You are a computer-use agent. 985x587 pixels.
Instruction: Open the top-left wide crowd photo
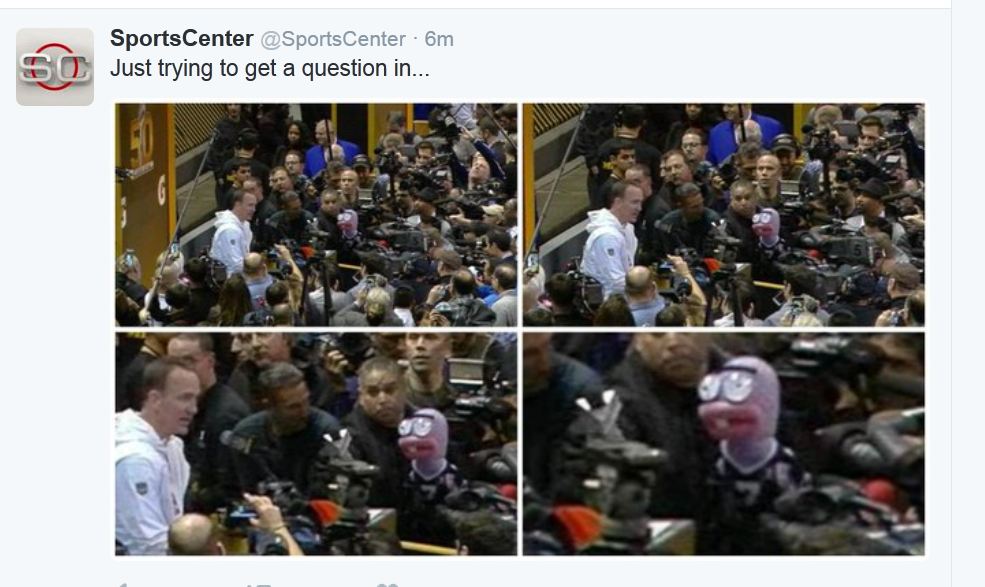click(316, 214)
